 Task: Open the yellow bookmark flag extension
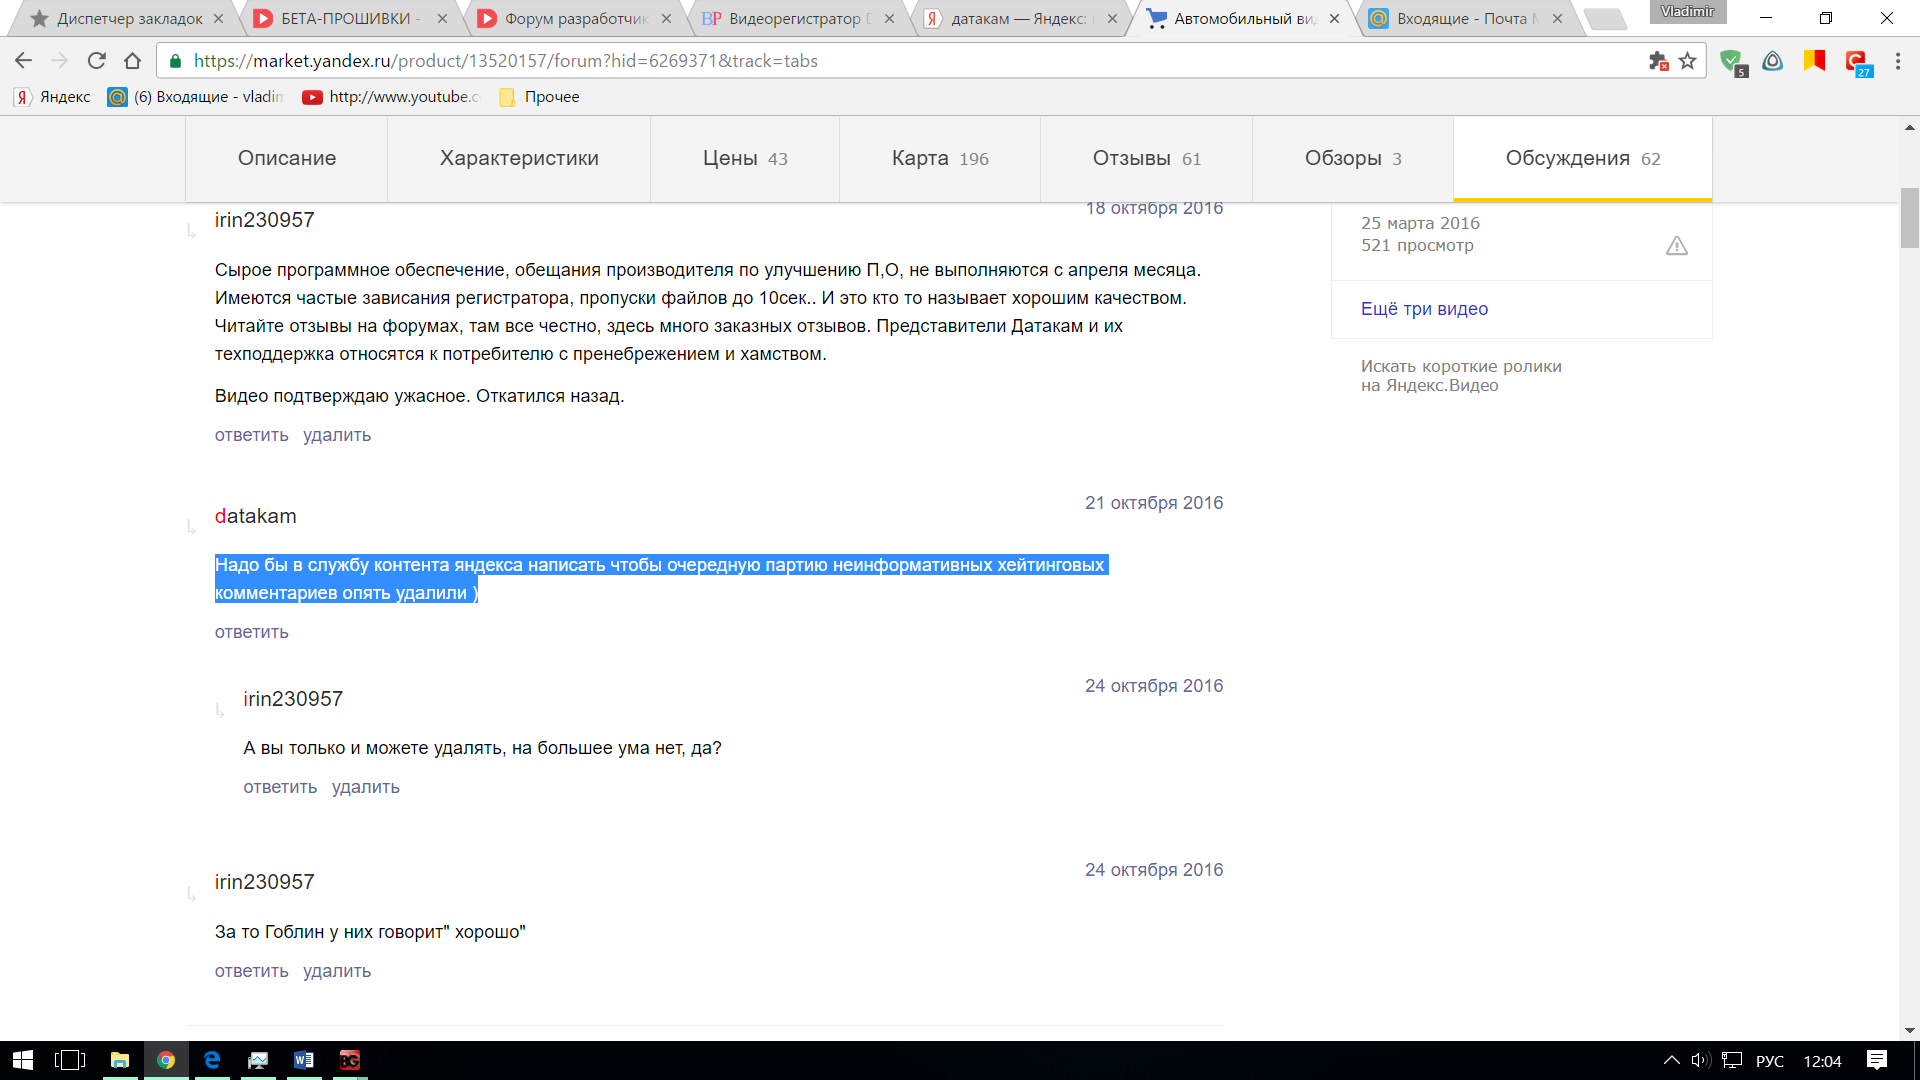point(1814,61)
